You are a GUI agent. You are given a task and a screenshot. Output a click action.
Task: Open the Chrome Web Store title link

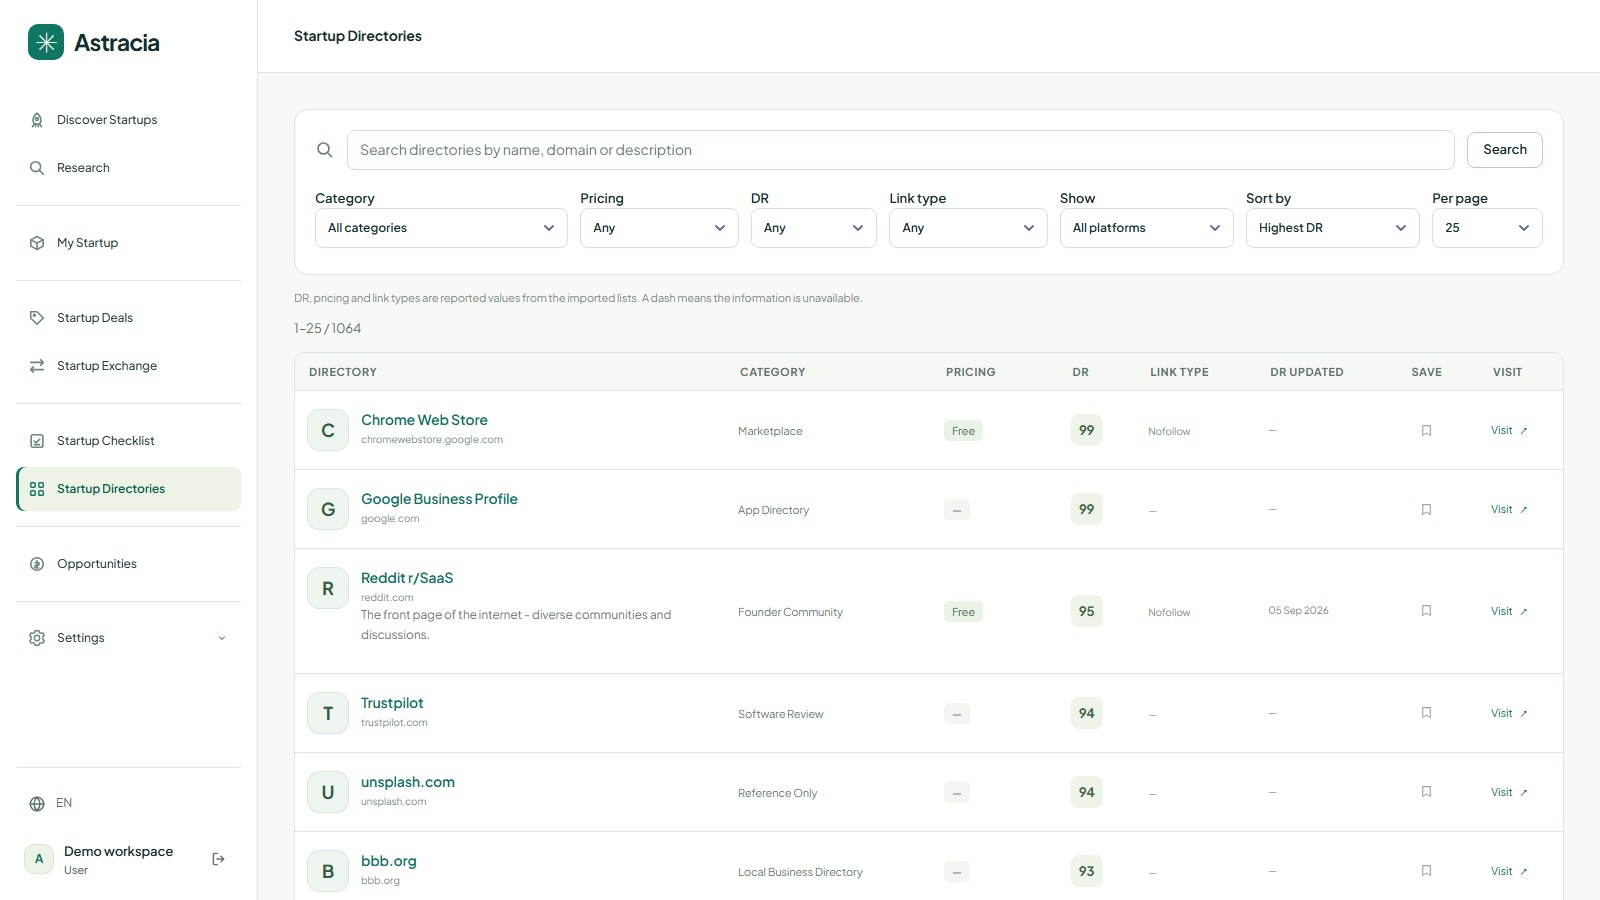[x=424, y=420]
